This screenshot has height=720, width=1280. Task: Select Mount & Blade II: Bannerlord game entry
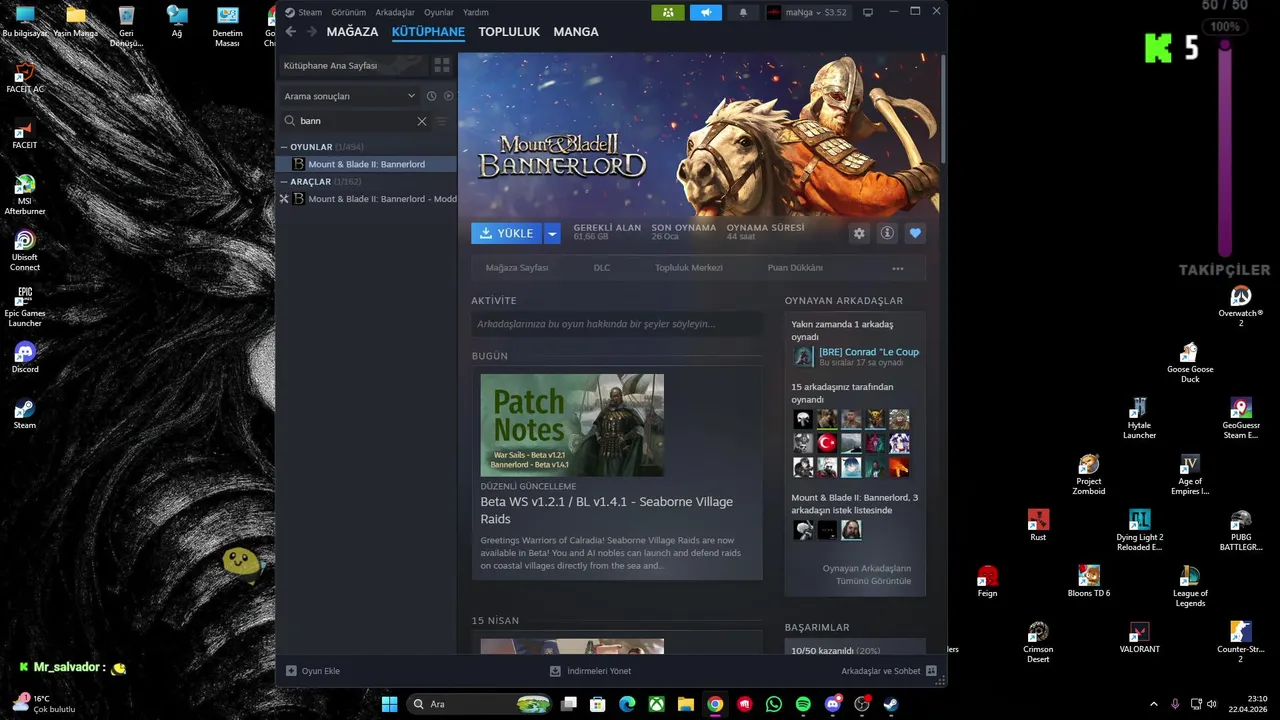point(367,164)
